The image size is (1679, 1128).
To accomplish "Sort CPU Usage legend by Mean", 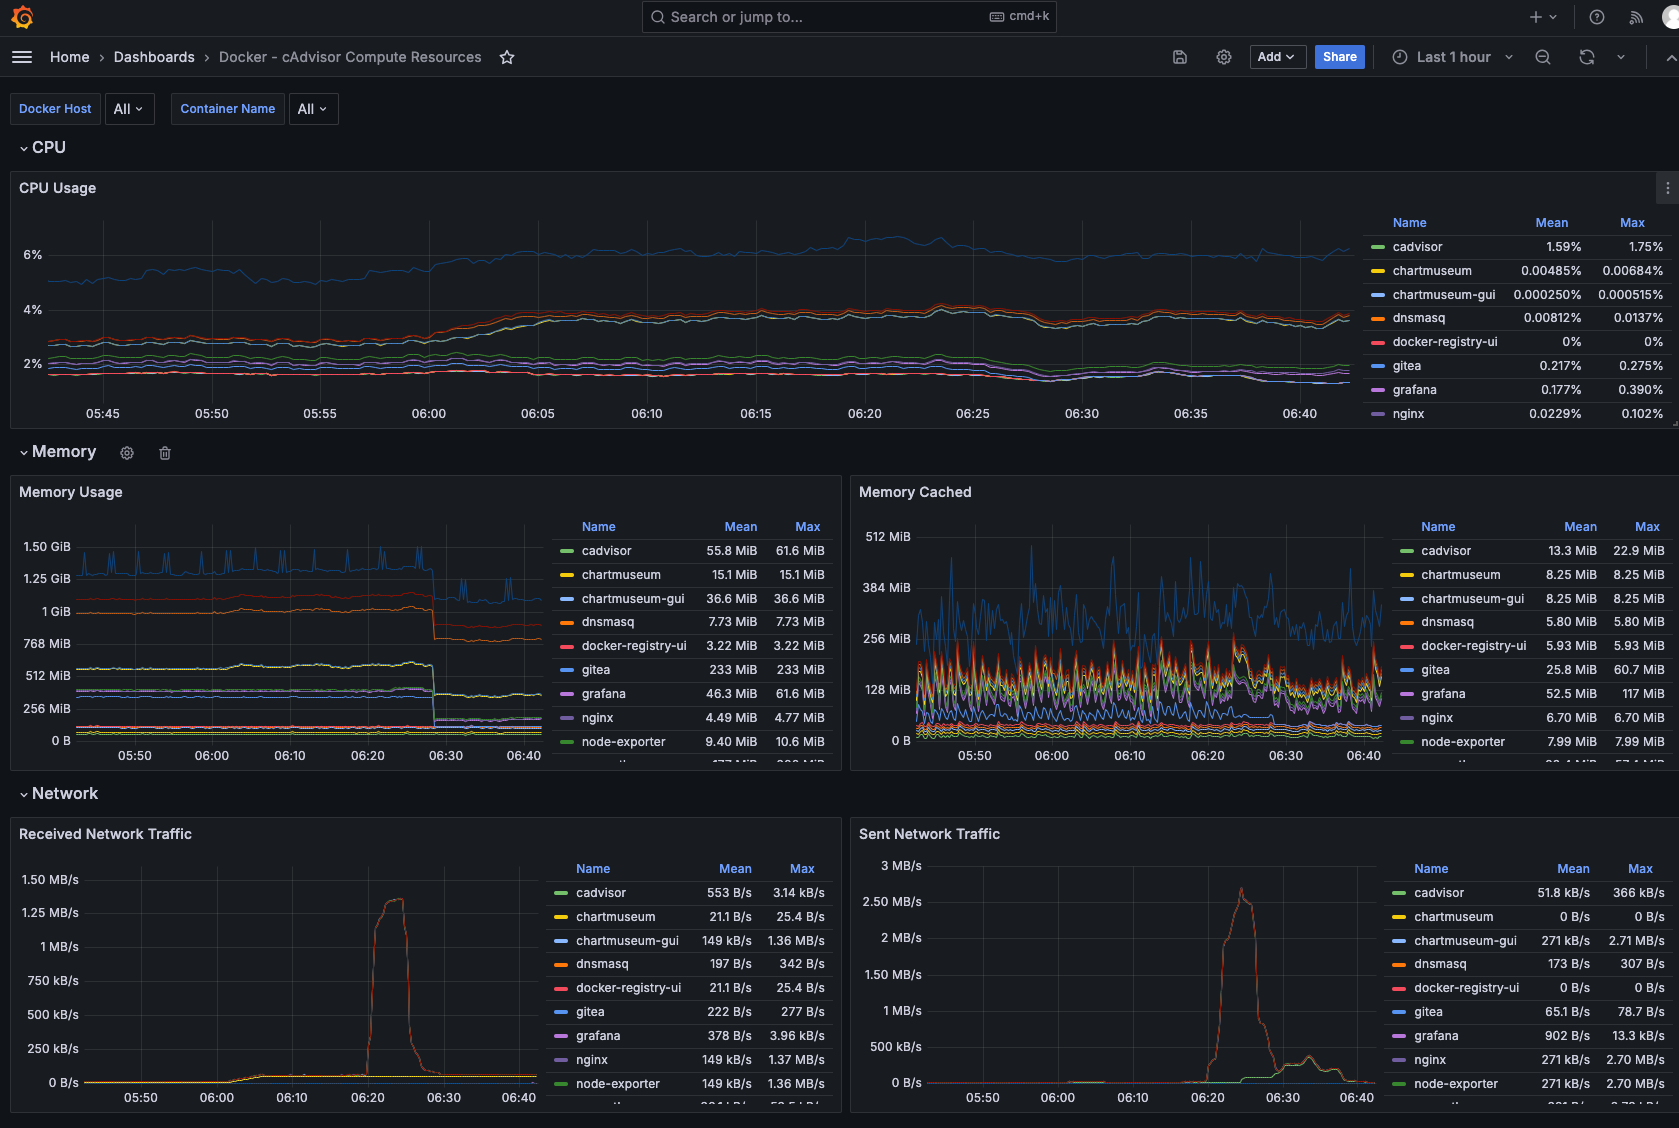I will pyautogui.click(x=1551, y=223).
